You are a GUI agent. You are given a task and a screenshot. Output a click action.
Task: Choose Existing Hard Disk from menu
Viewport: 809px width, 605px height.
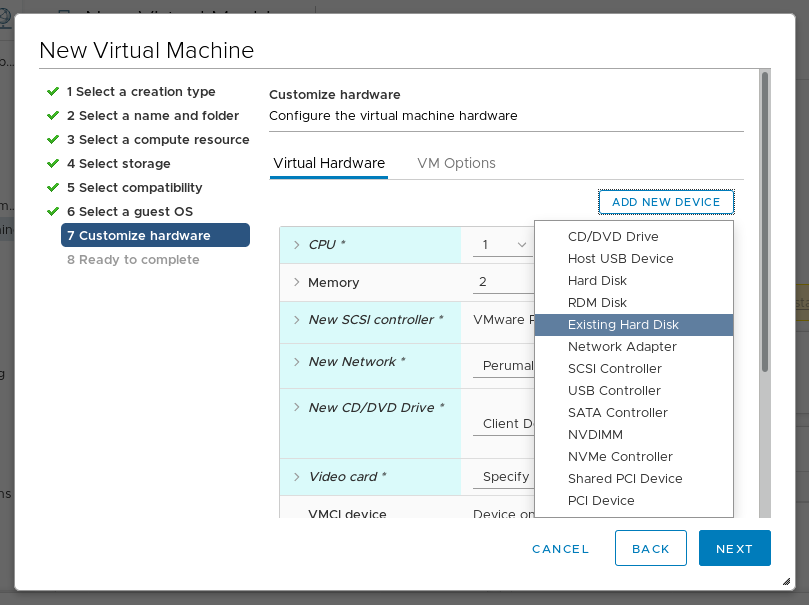pos(623,325)
